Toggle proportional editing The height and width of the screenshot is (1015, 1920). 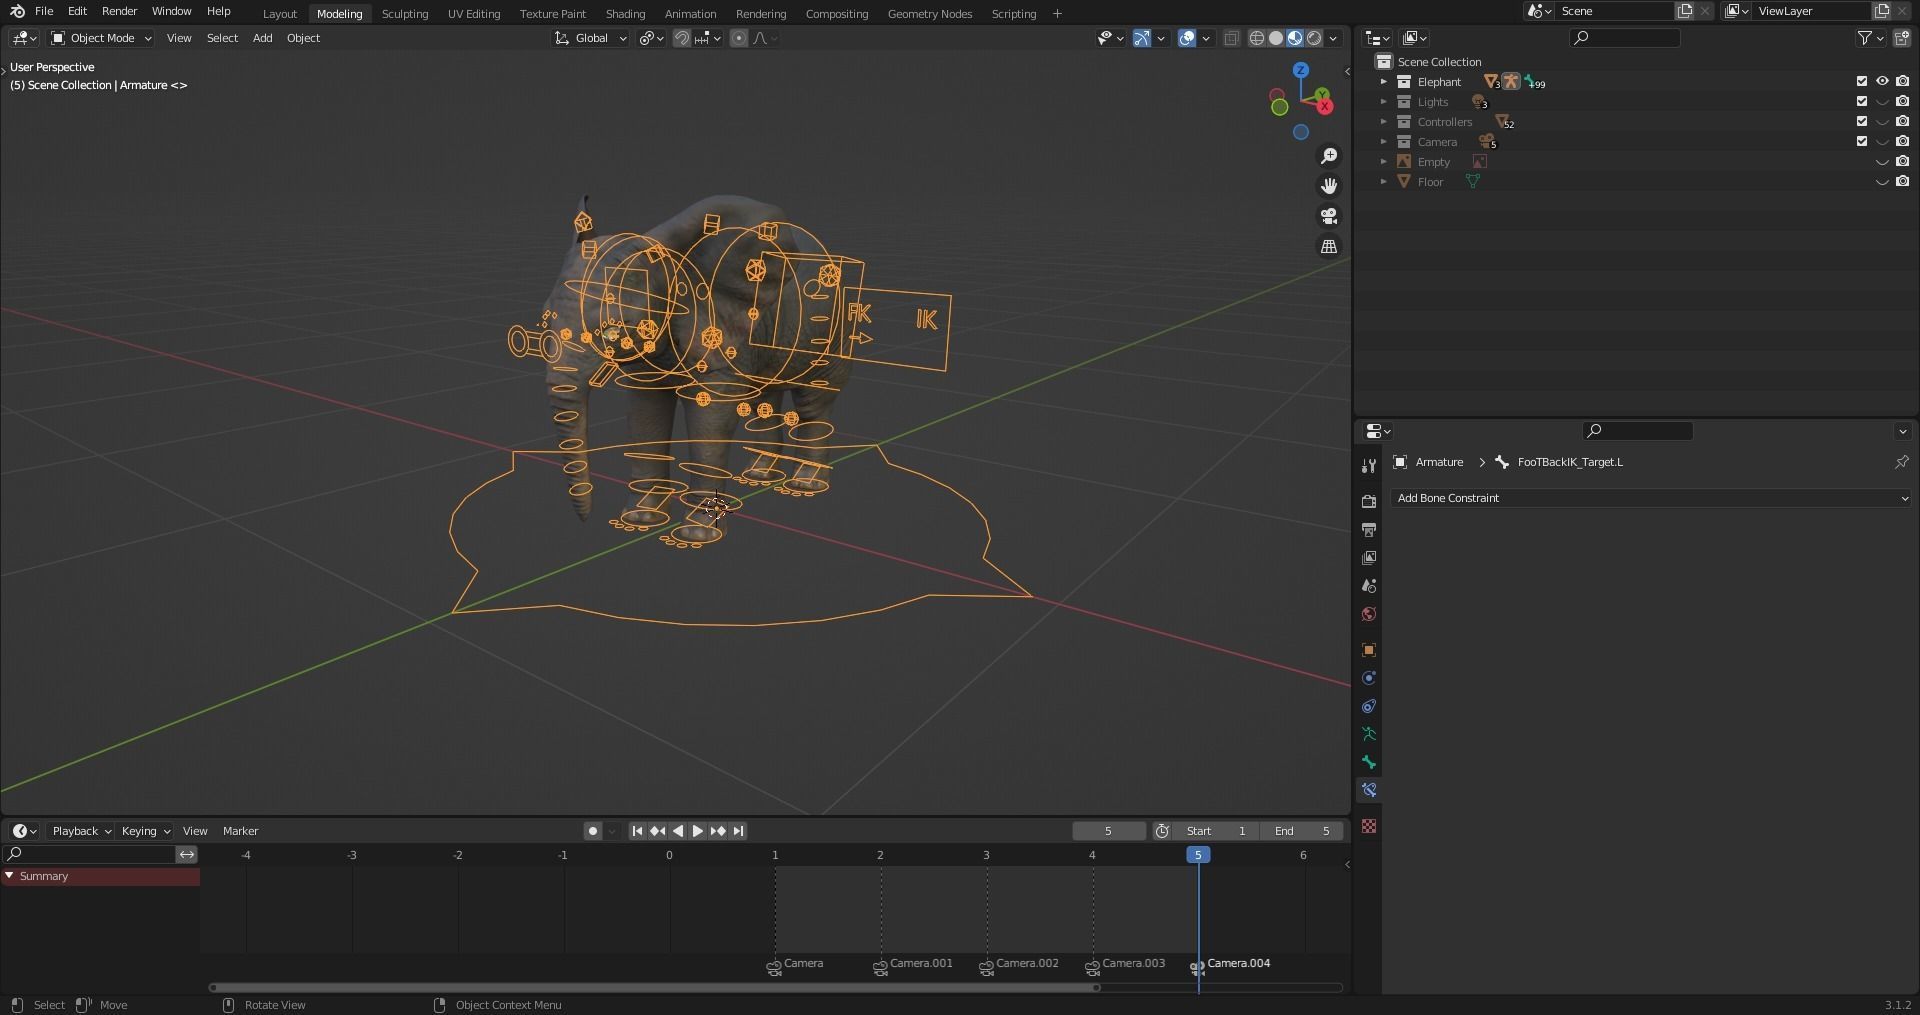click(739, 38)
